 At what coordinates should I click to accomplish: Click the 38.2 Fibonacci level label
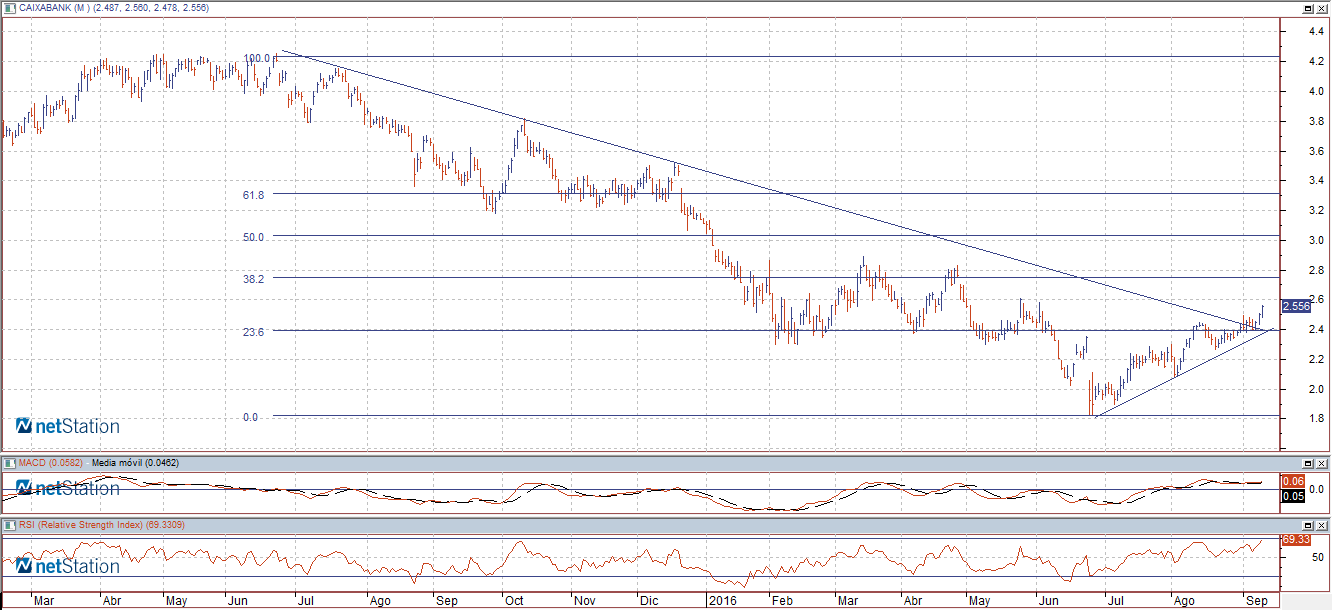[x=253, y=279]
